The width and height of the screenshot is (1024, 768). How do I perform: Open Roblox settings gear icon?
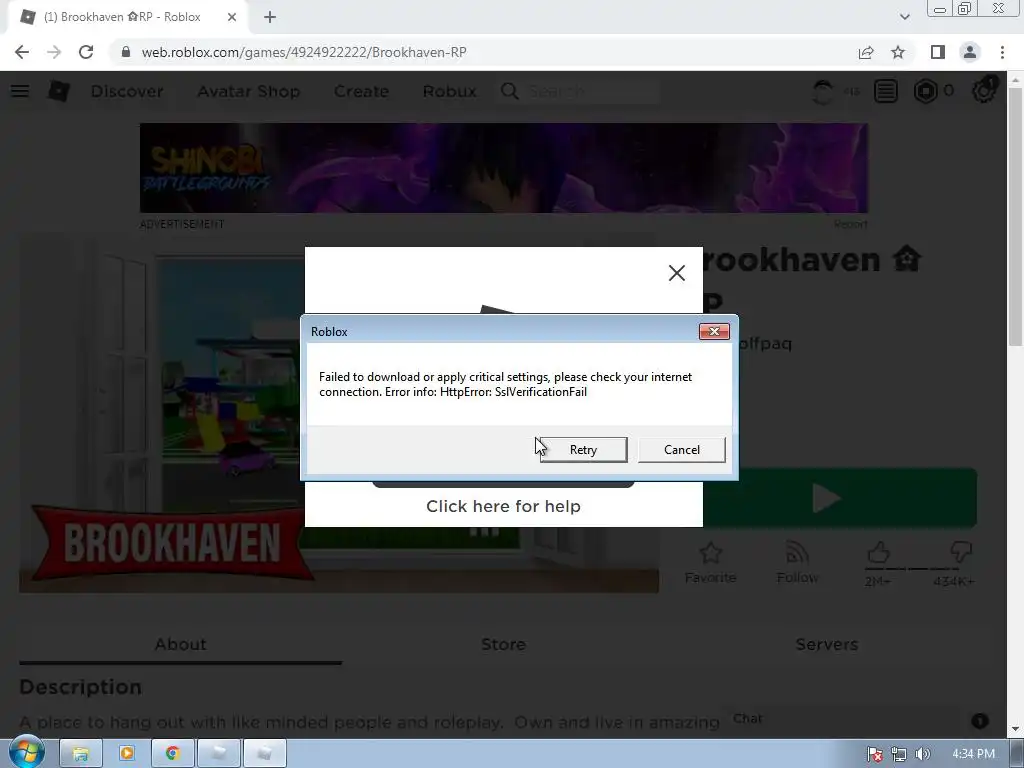click(984, 91)
